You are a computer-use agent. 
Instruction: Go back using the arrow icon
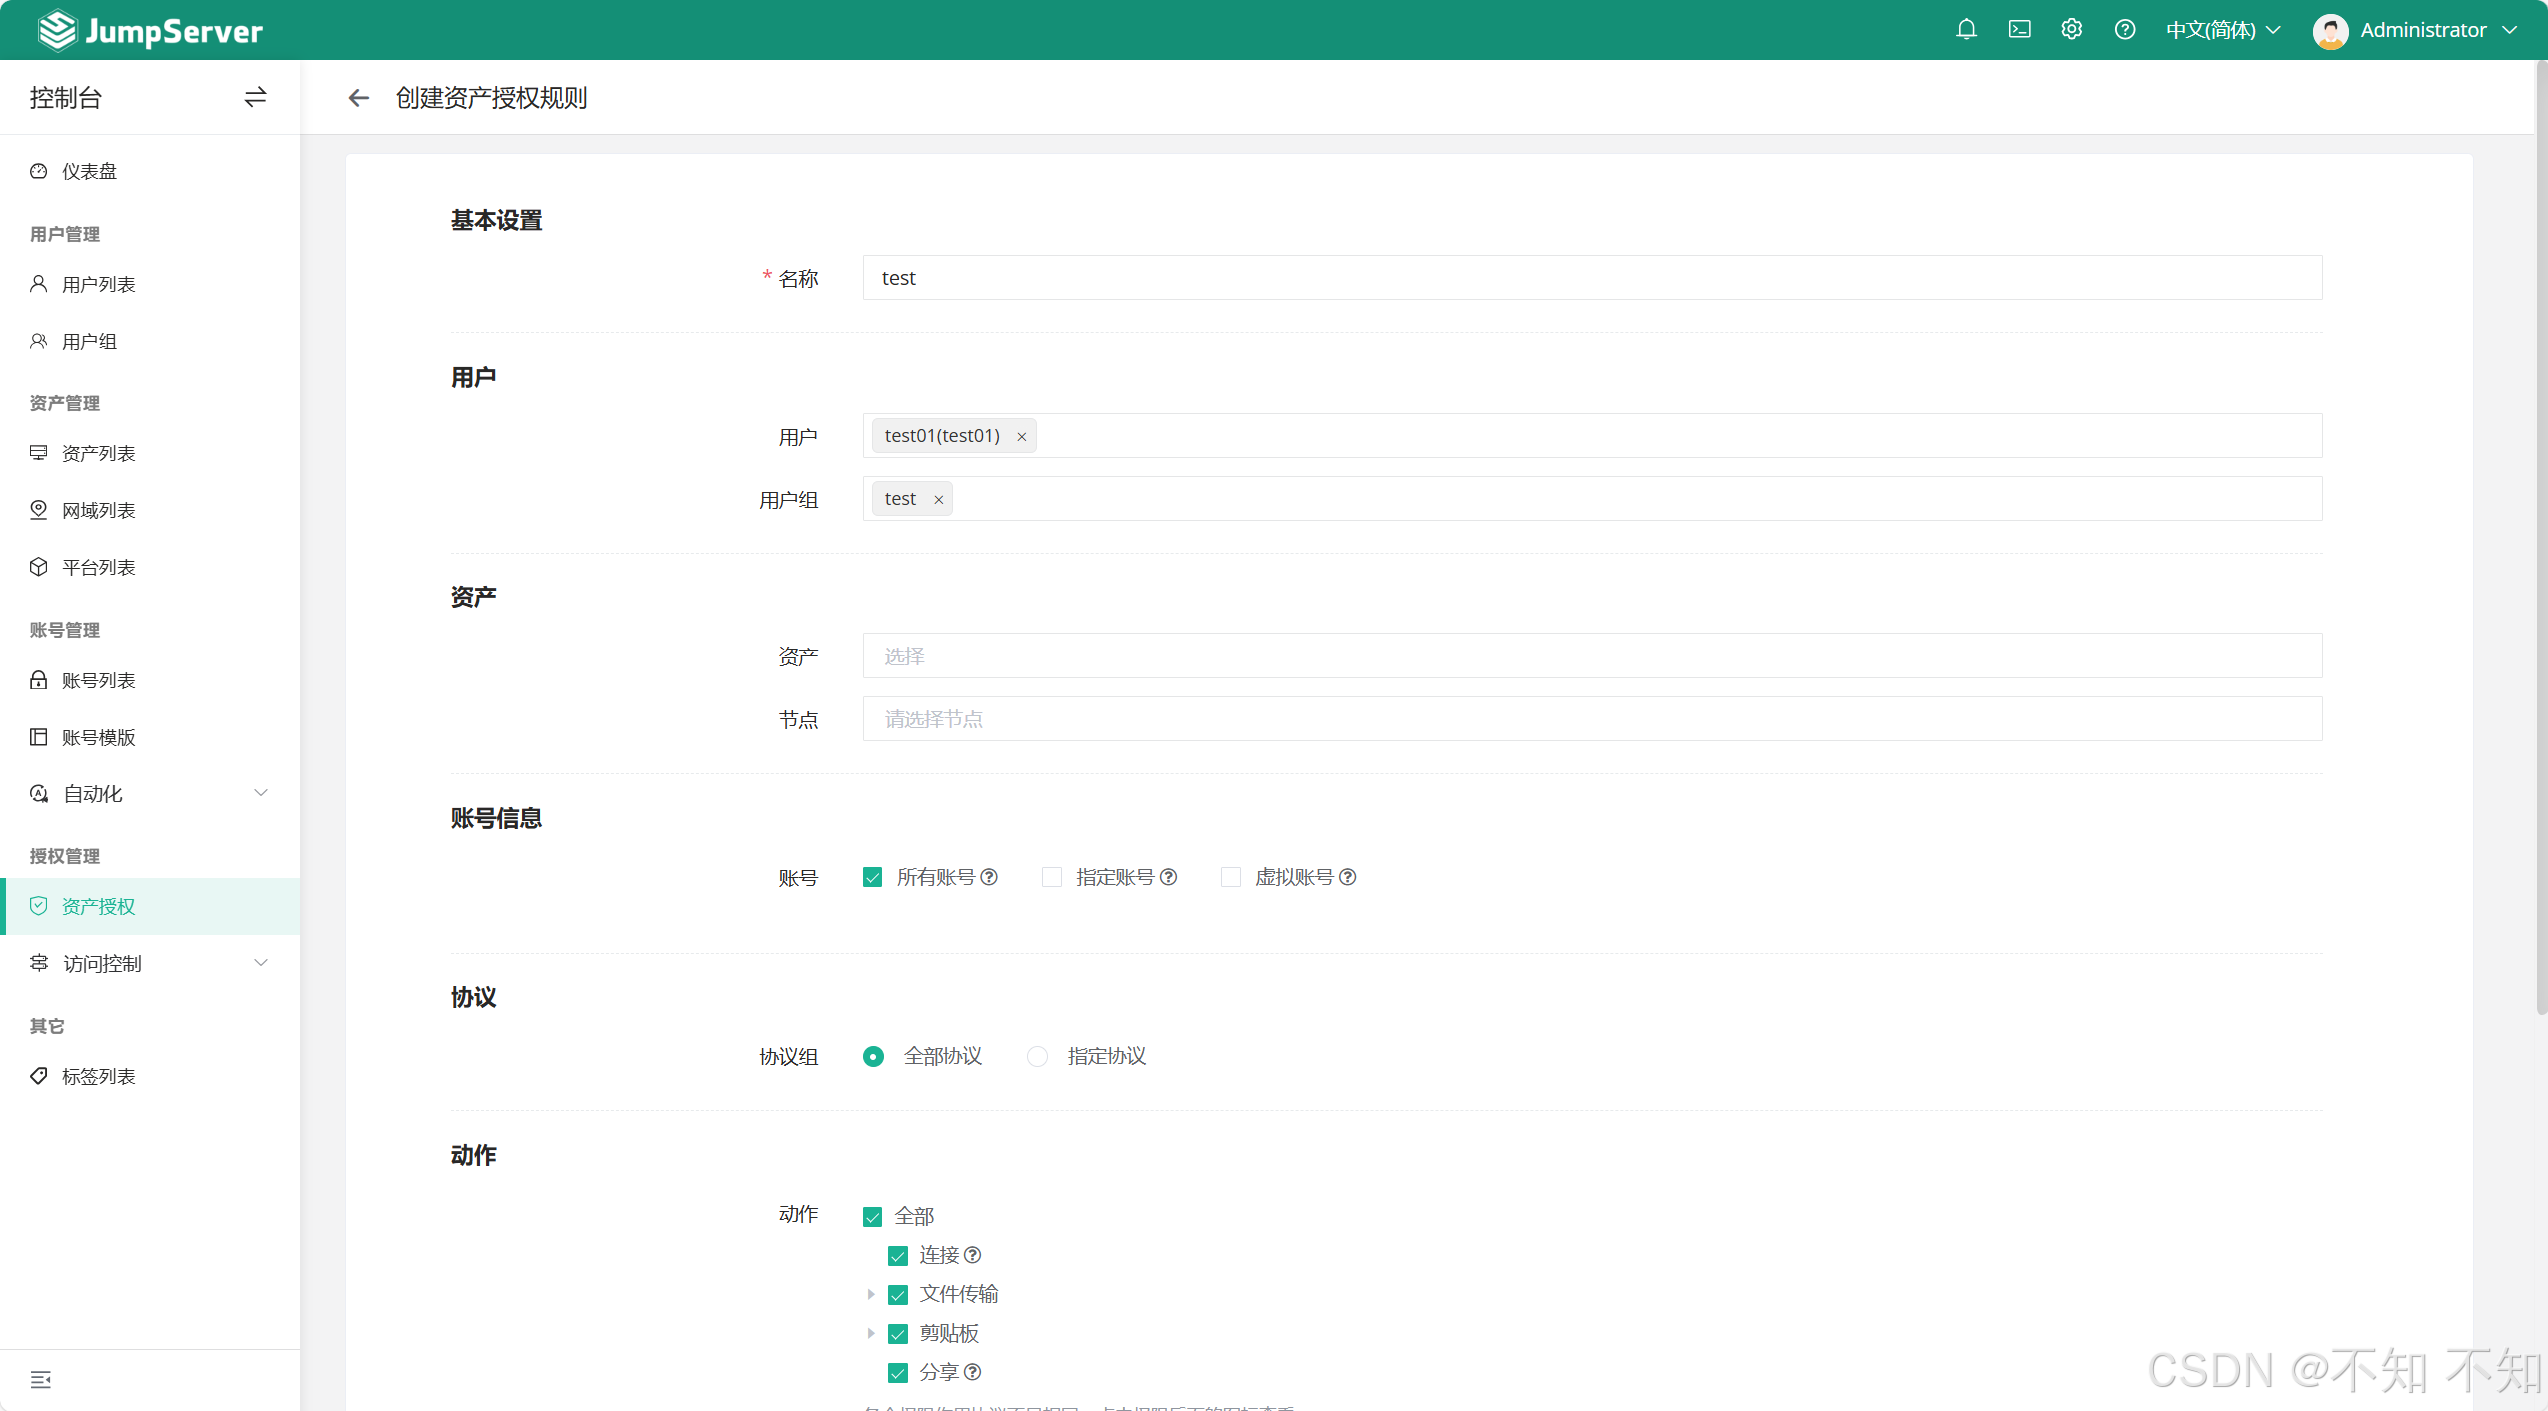(x=358, y=98)
